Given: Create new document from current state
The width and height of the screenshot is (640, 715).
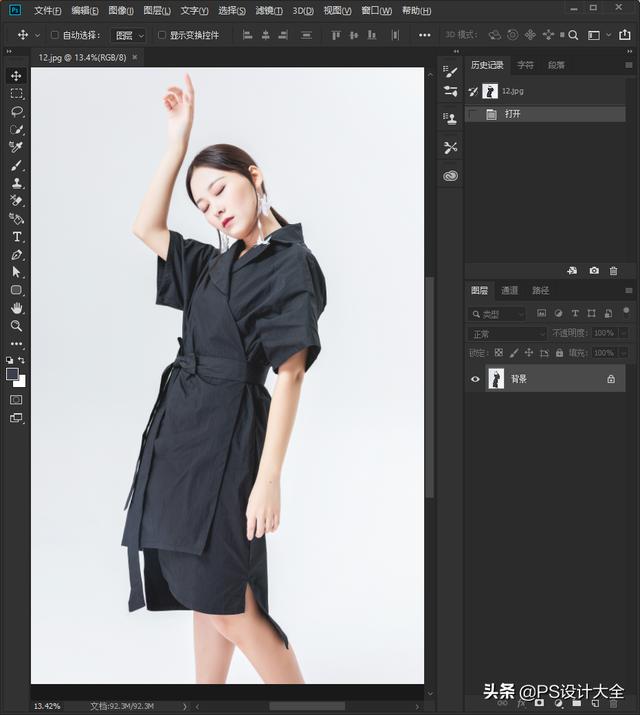Looking at the screenshot, I should pos(572,270).
